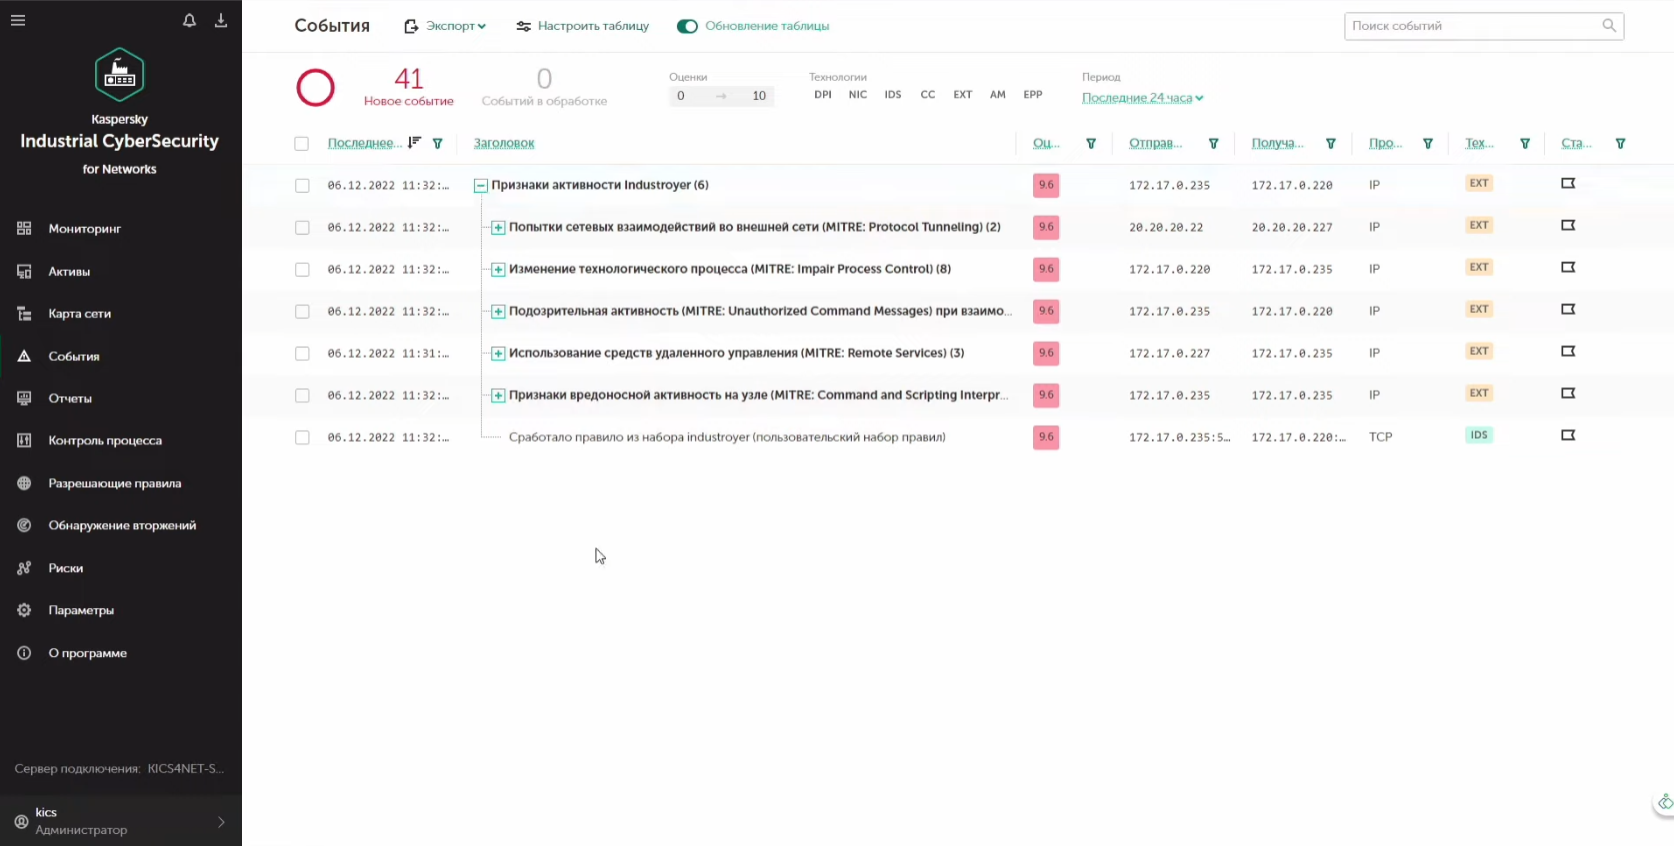Click status flag for Попытки сетевых взаимодействий row
The height and width of the screenshot is (846, 1674).
point(1568,226)
